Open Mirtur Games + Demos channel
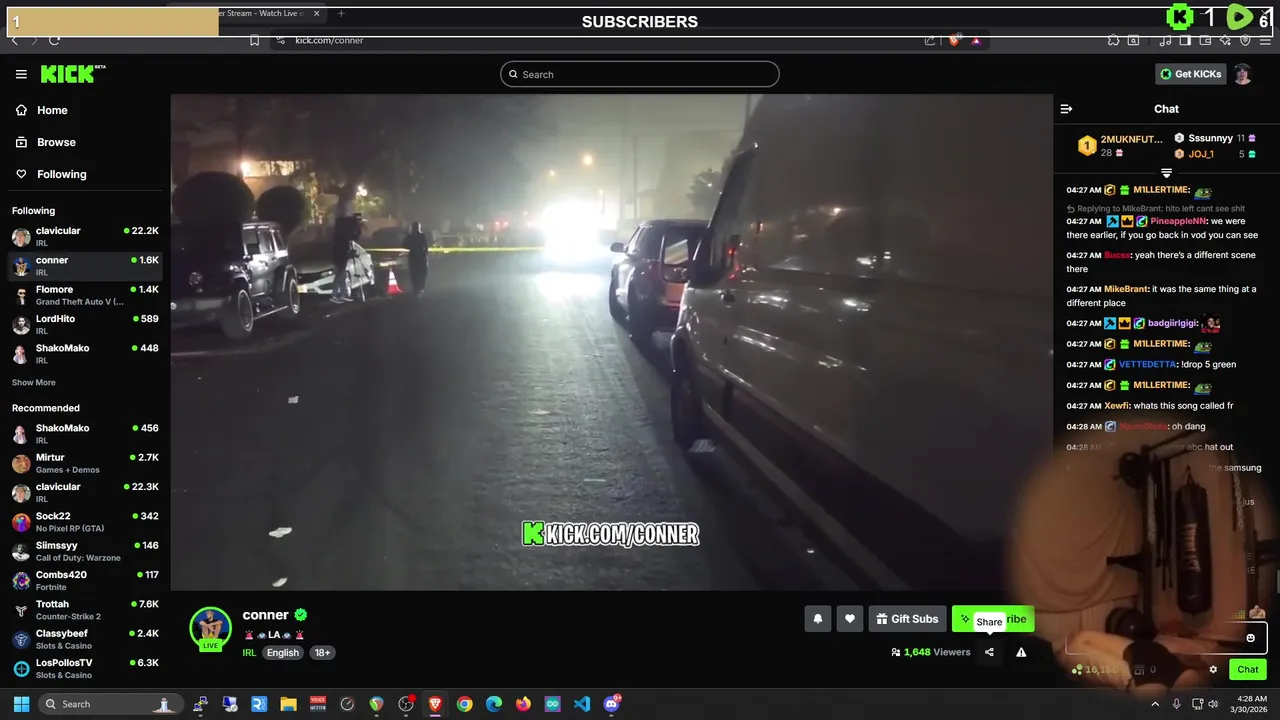1280x720 pixels. pyautogui.click(x=85, y=463)
